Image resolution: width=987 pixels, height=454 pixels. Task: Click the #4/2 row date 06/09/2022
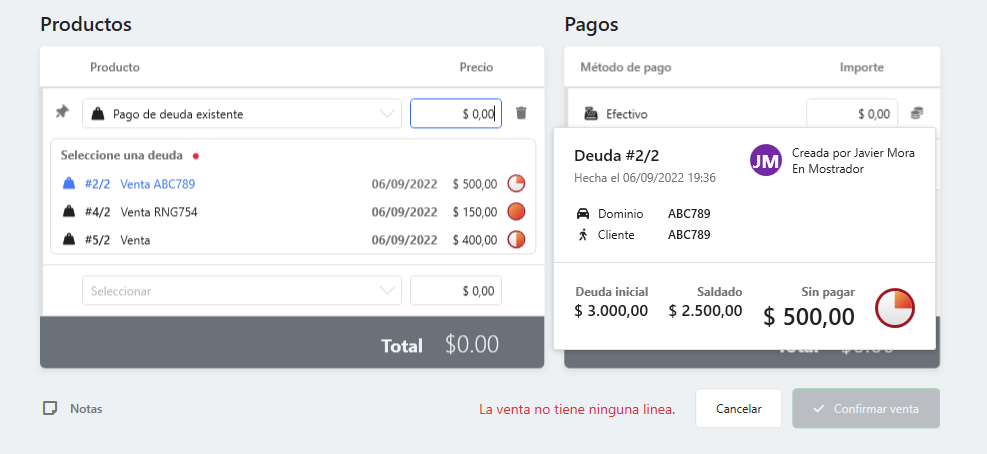coord(404,212)
